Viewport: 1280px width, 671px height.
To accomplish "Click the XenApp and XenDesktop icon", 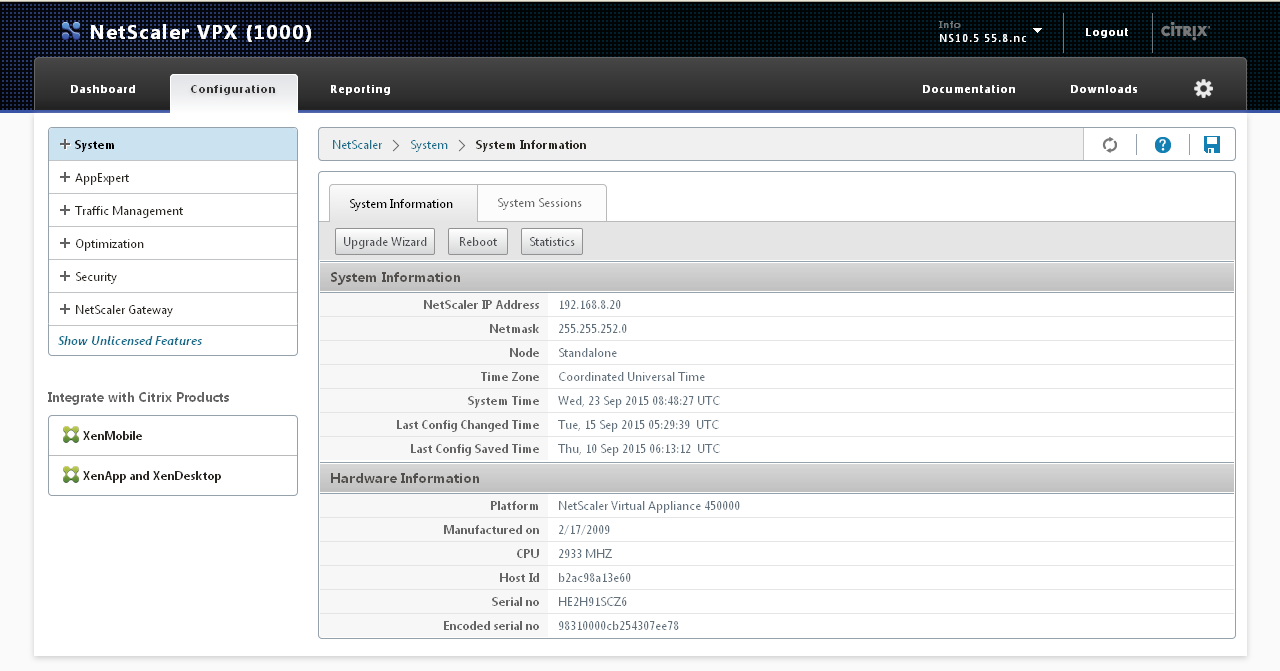I will click(x=70, y=475).
